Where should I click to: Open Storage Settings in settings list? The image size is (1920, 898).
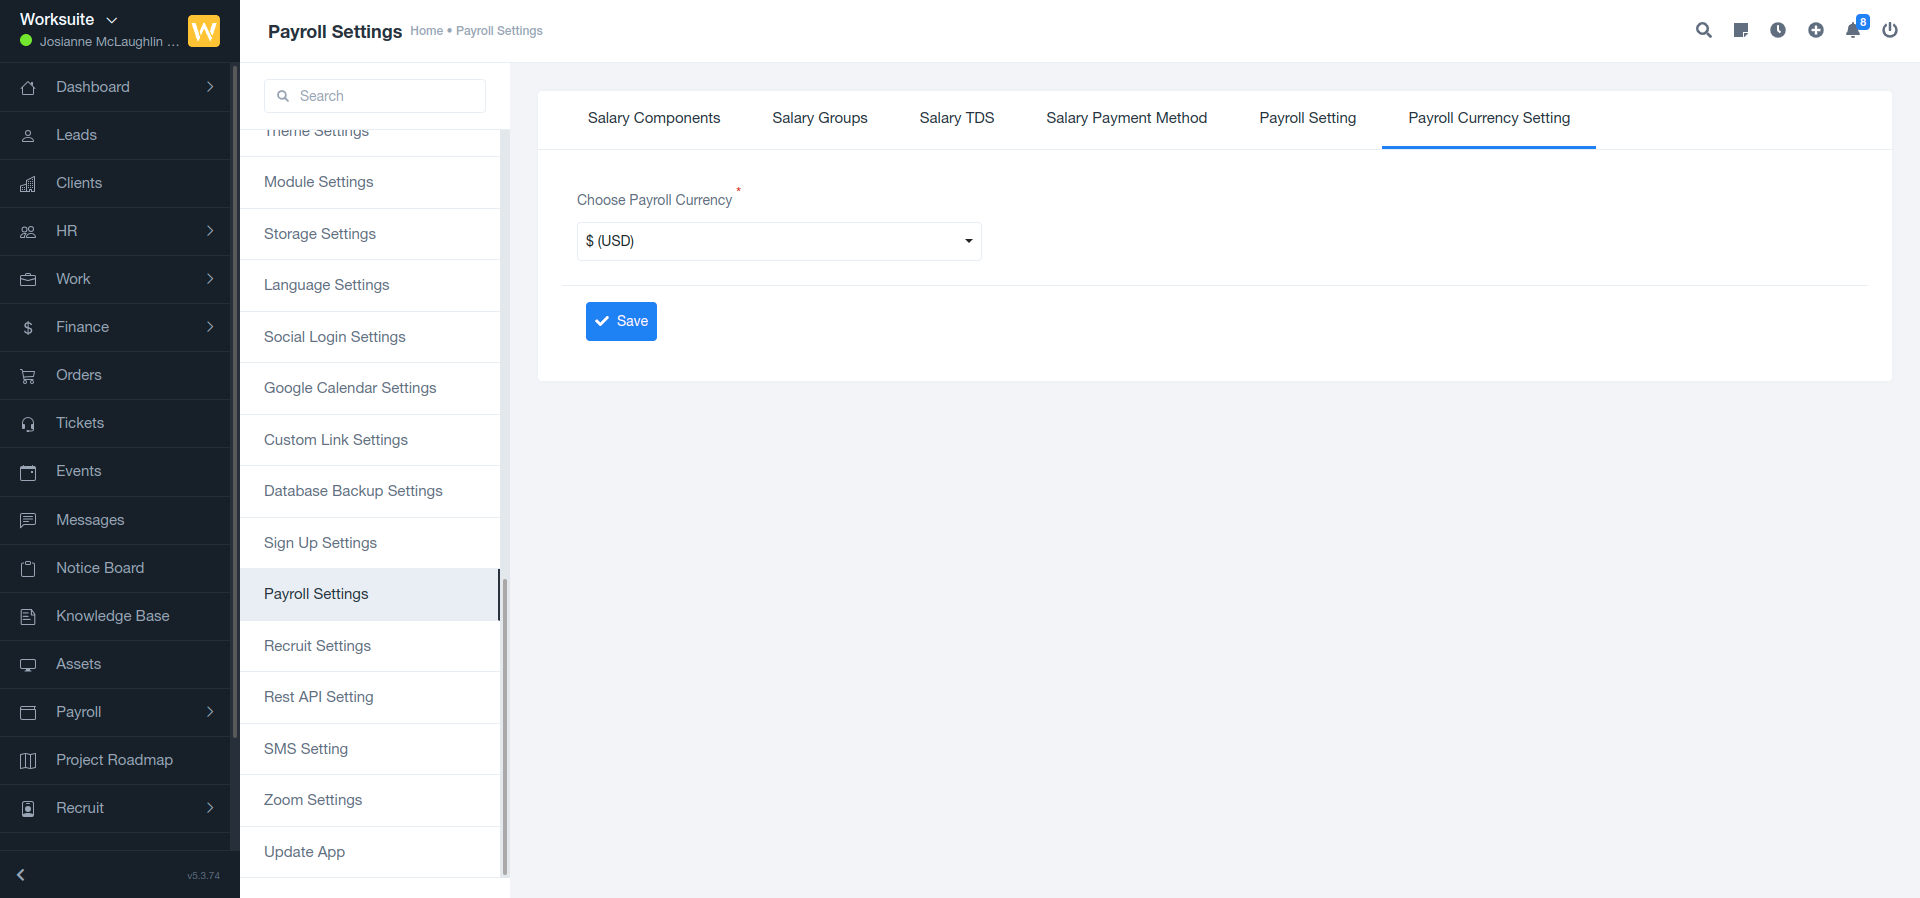click(x=370, y=234)
